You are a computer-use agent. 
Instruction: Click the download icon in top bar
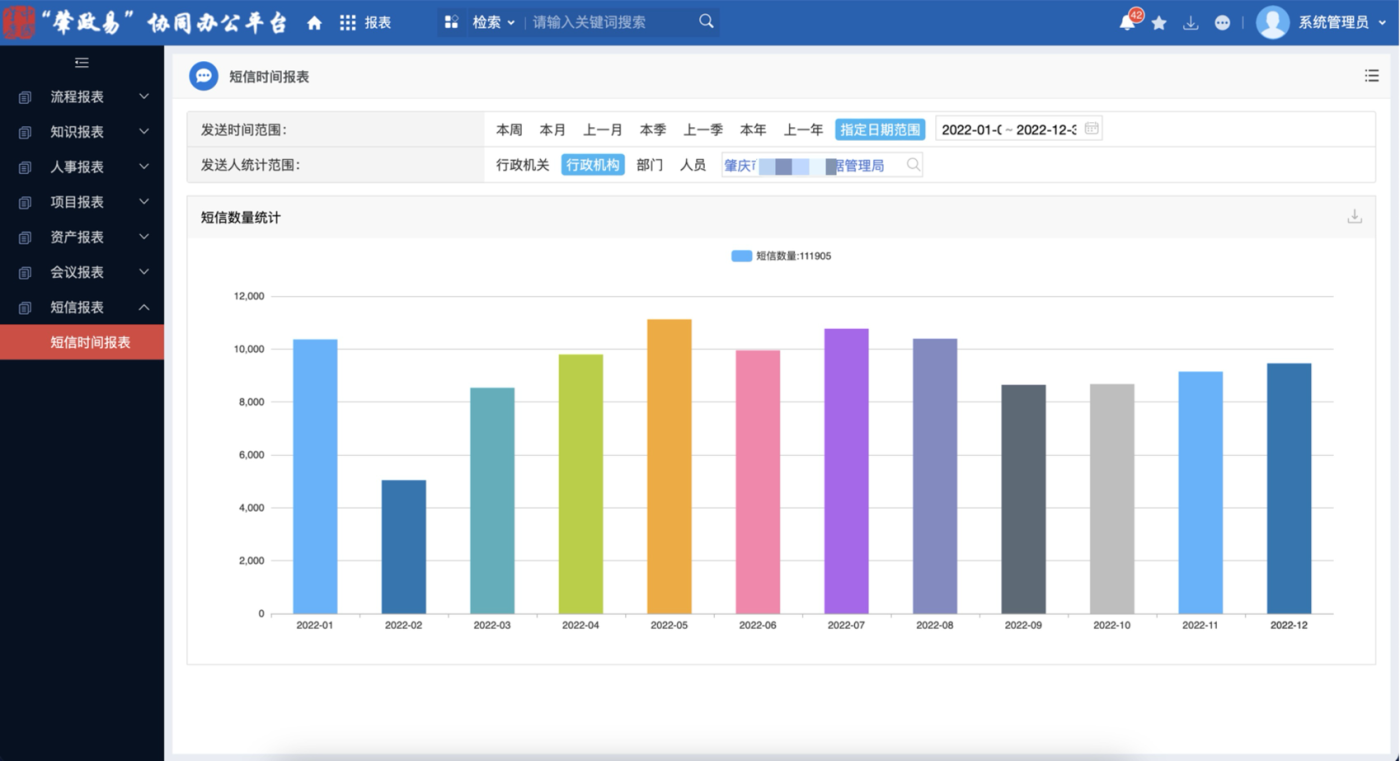coord(1190,23)
